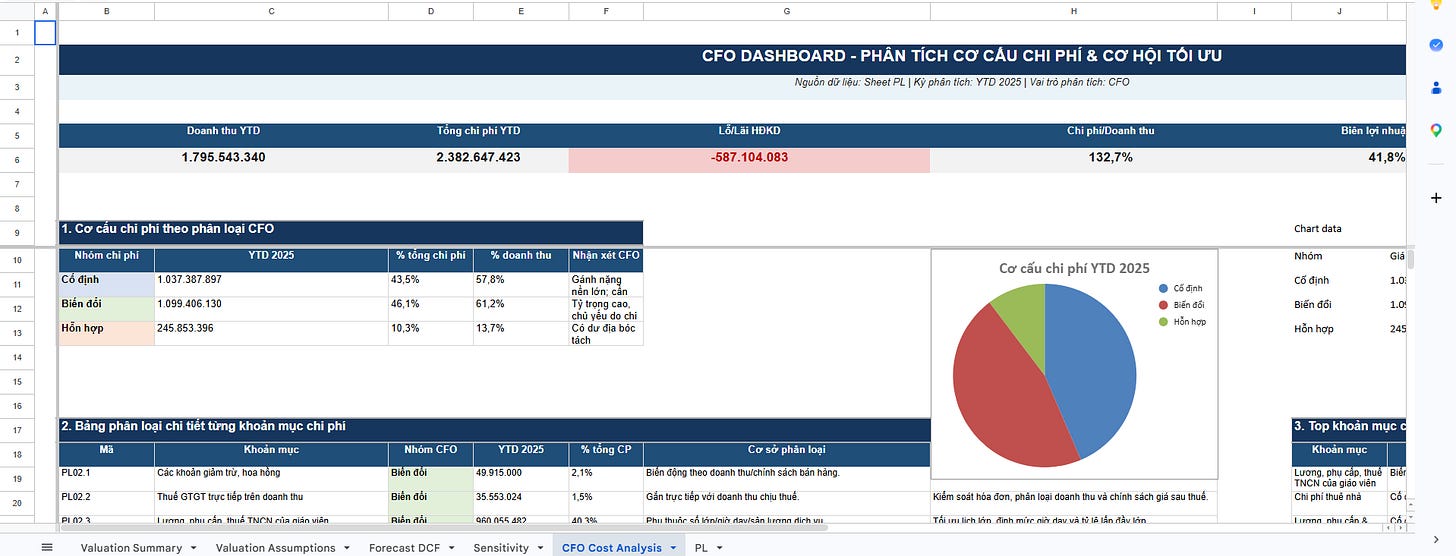Click Chart data label cell
Viewport: 1456px width, 556px height.
coord(1318,229)
